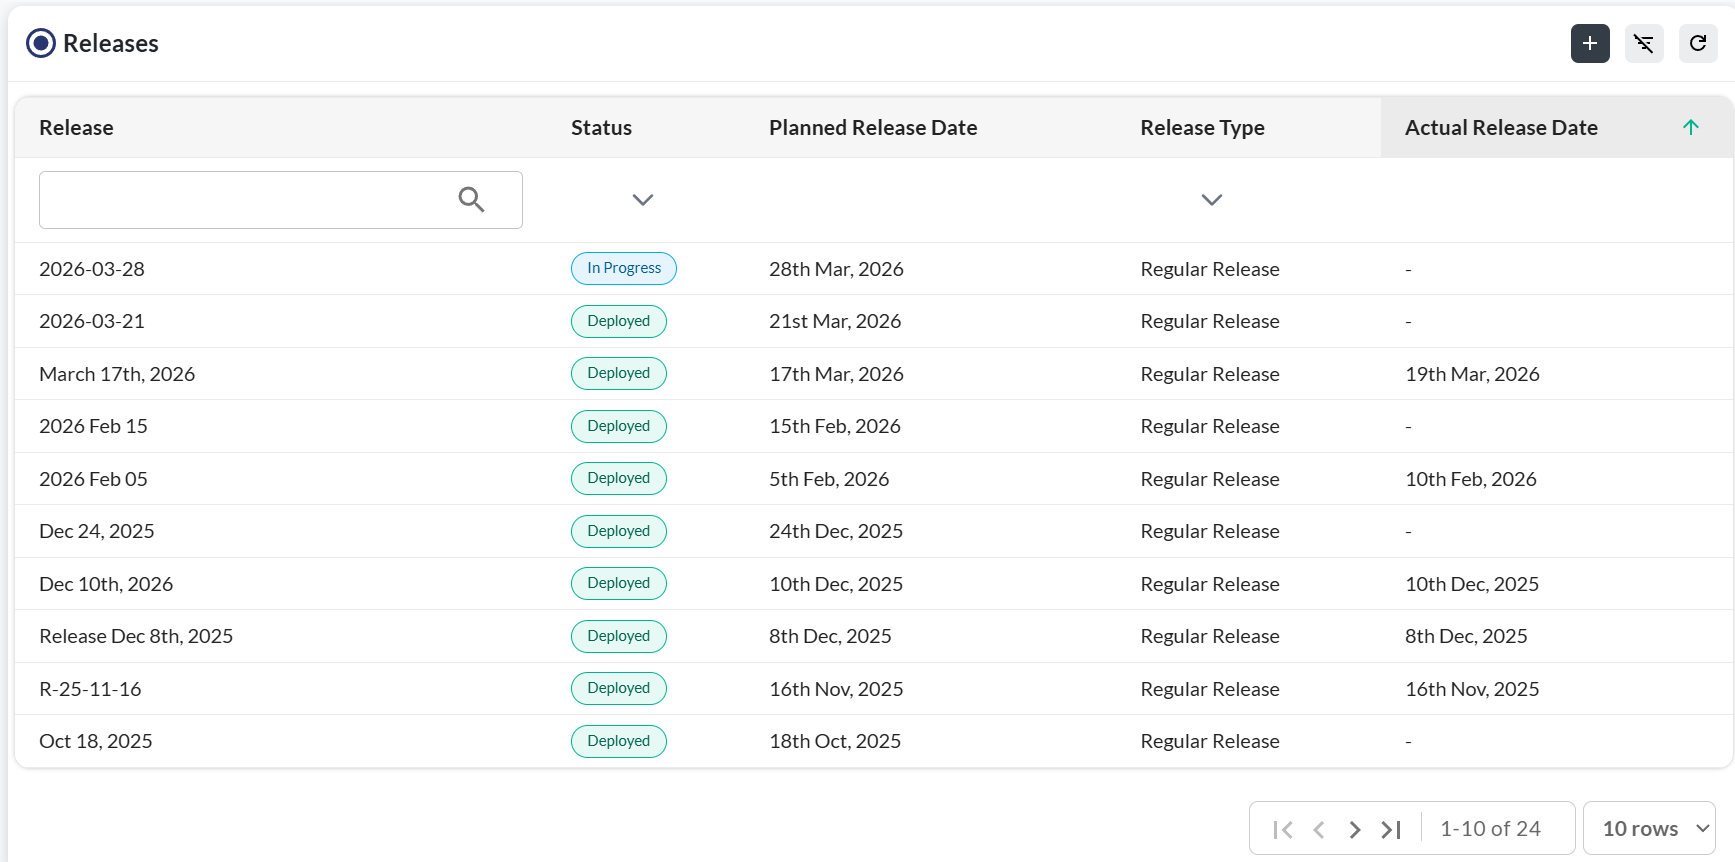The height and width of the screenshot is (862, 1735).
Task: Click planned date 15th Feb, 2026
Action: [x=835, y=426]
